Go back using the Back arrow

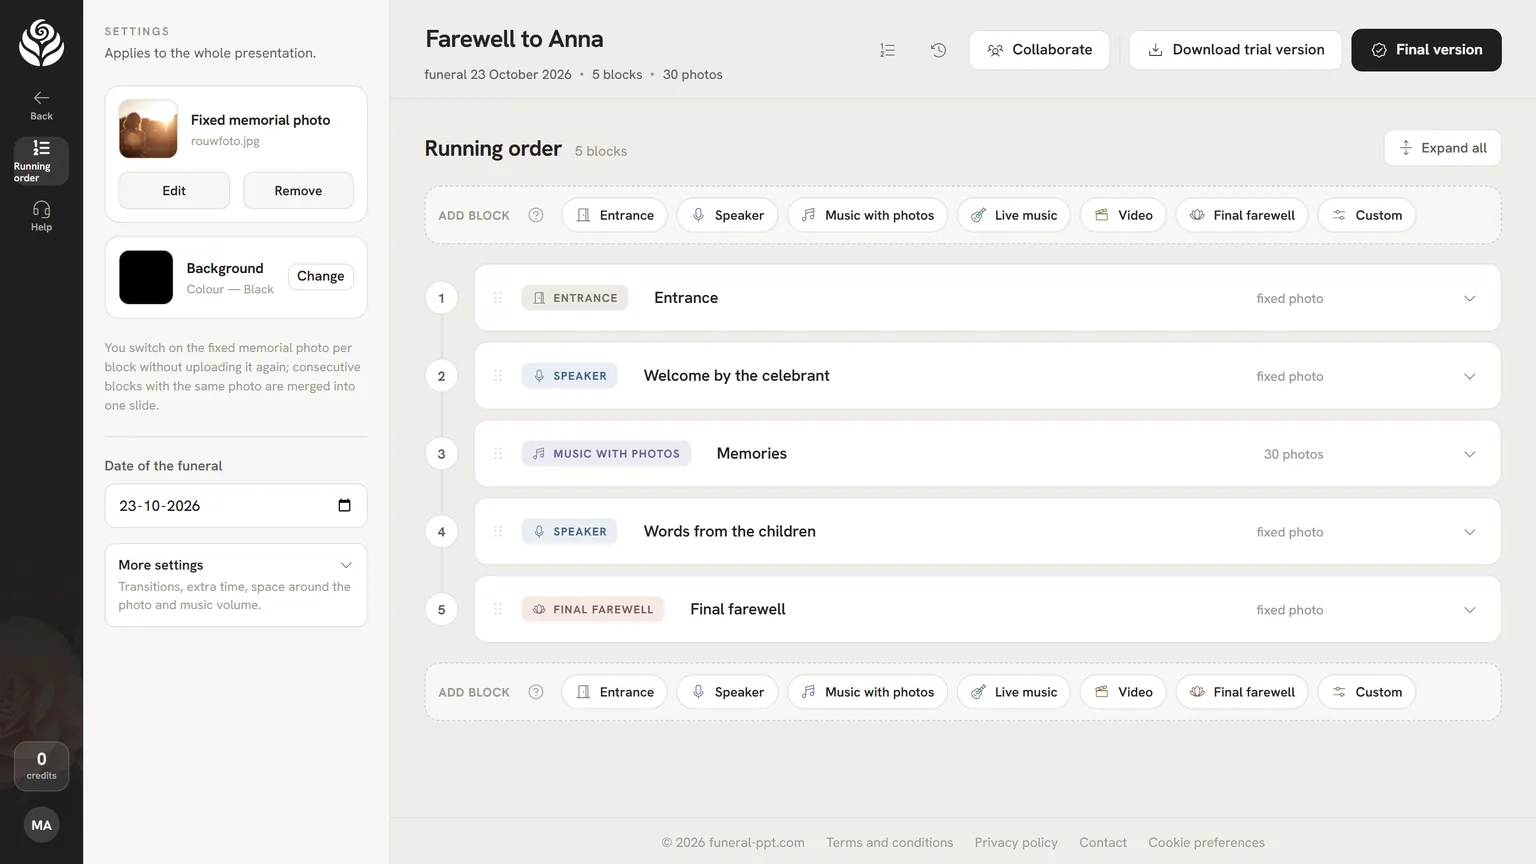[41, 105]
